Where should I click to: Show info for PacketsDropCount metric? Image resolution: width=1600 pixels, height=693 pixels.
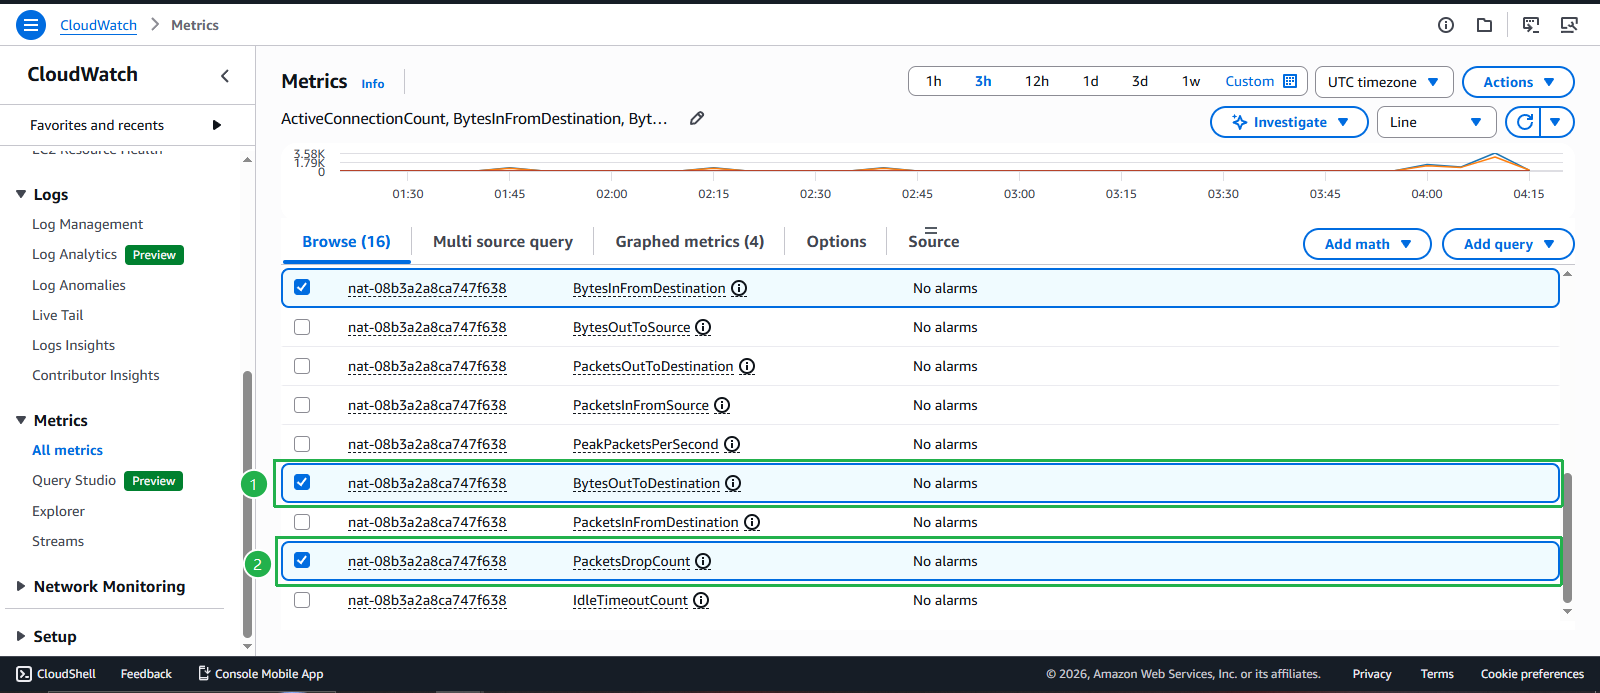703,561
